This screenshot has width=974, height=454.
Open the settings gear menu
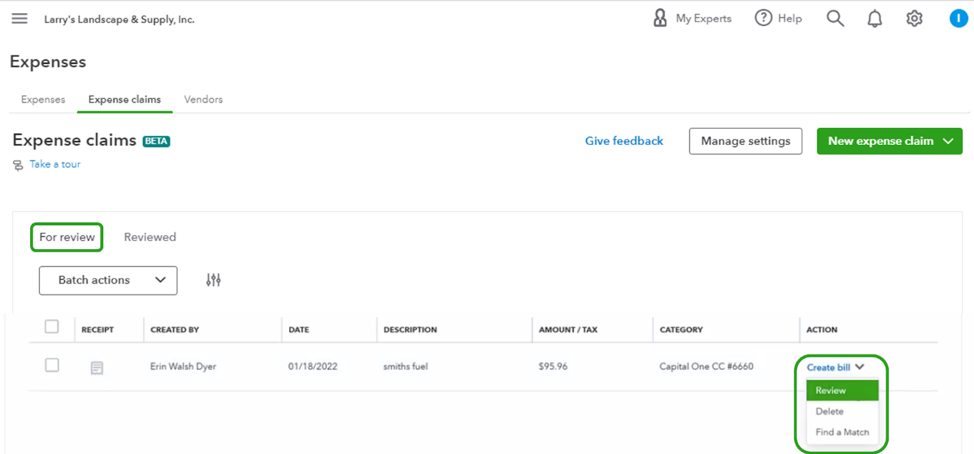[914, 19]
